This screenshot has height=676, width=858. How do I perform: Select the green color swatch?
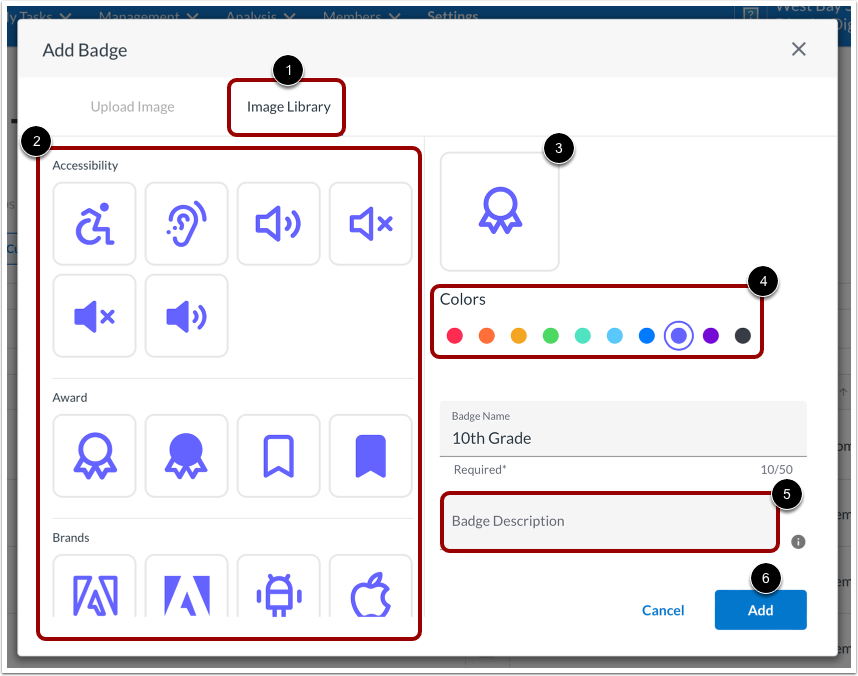click(550, 336)
